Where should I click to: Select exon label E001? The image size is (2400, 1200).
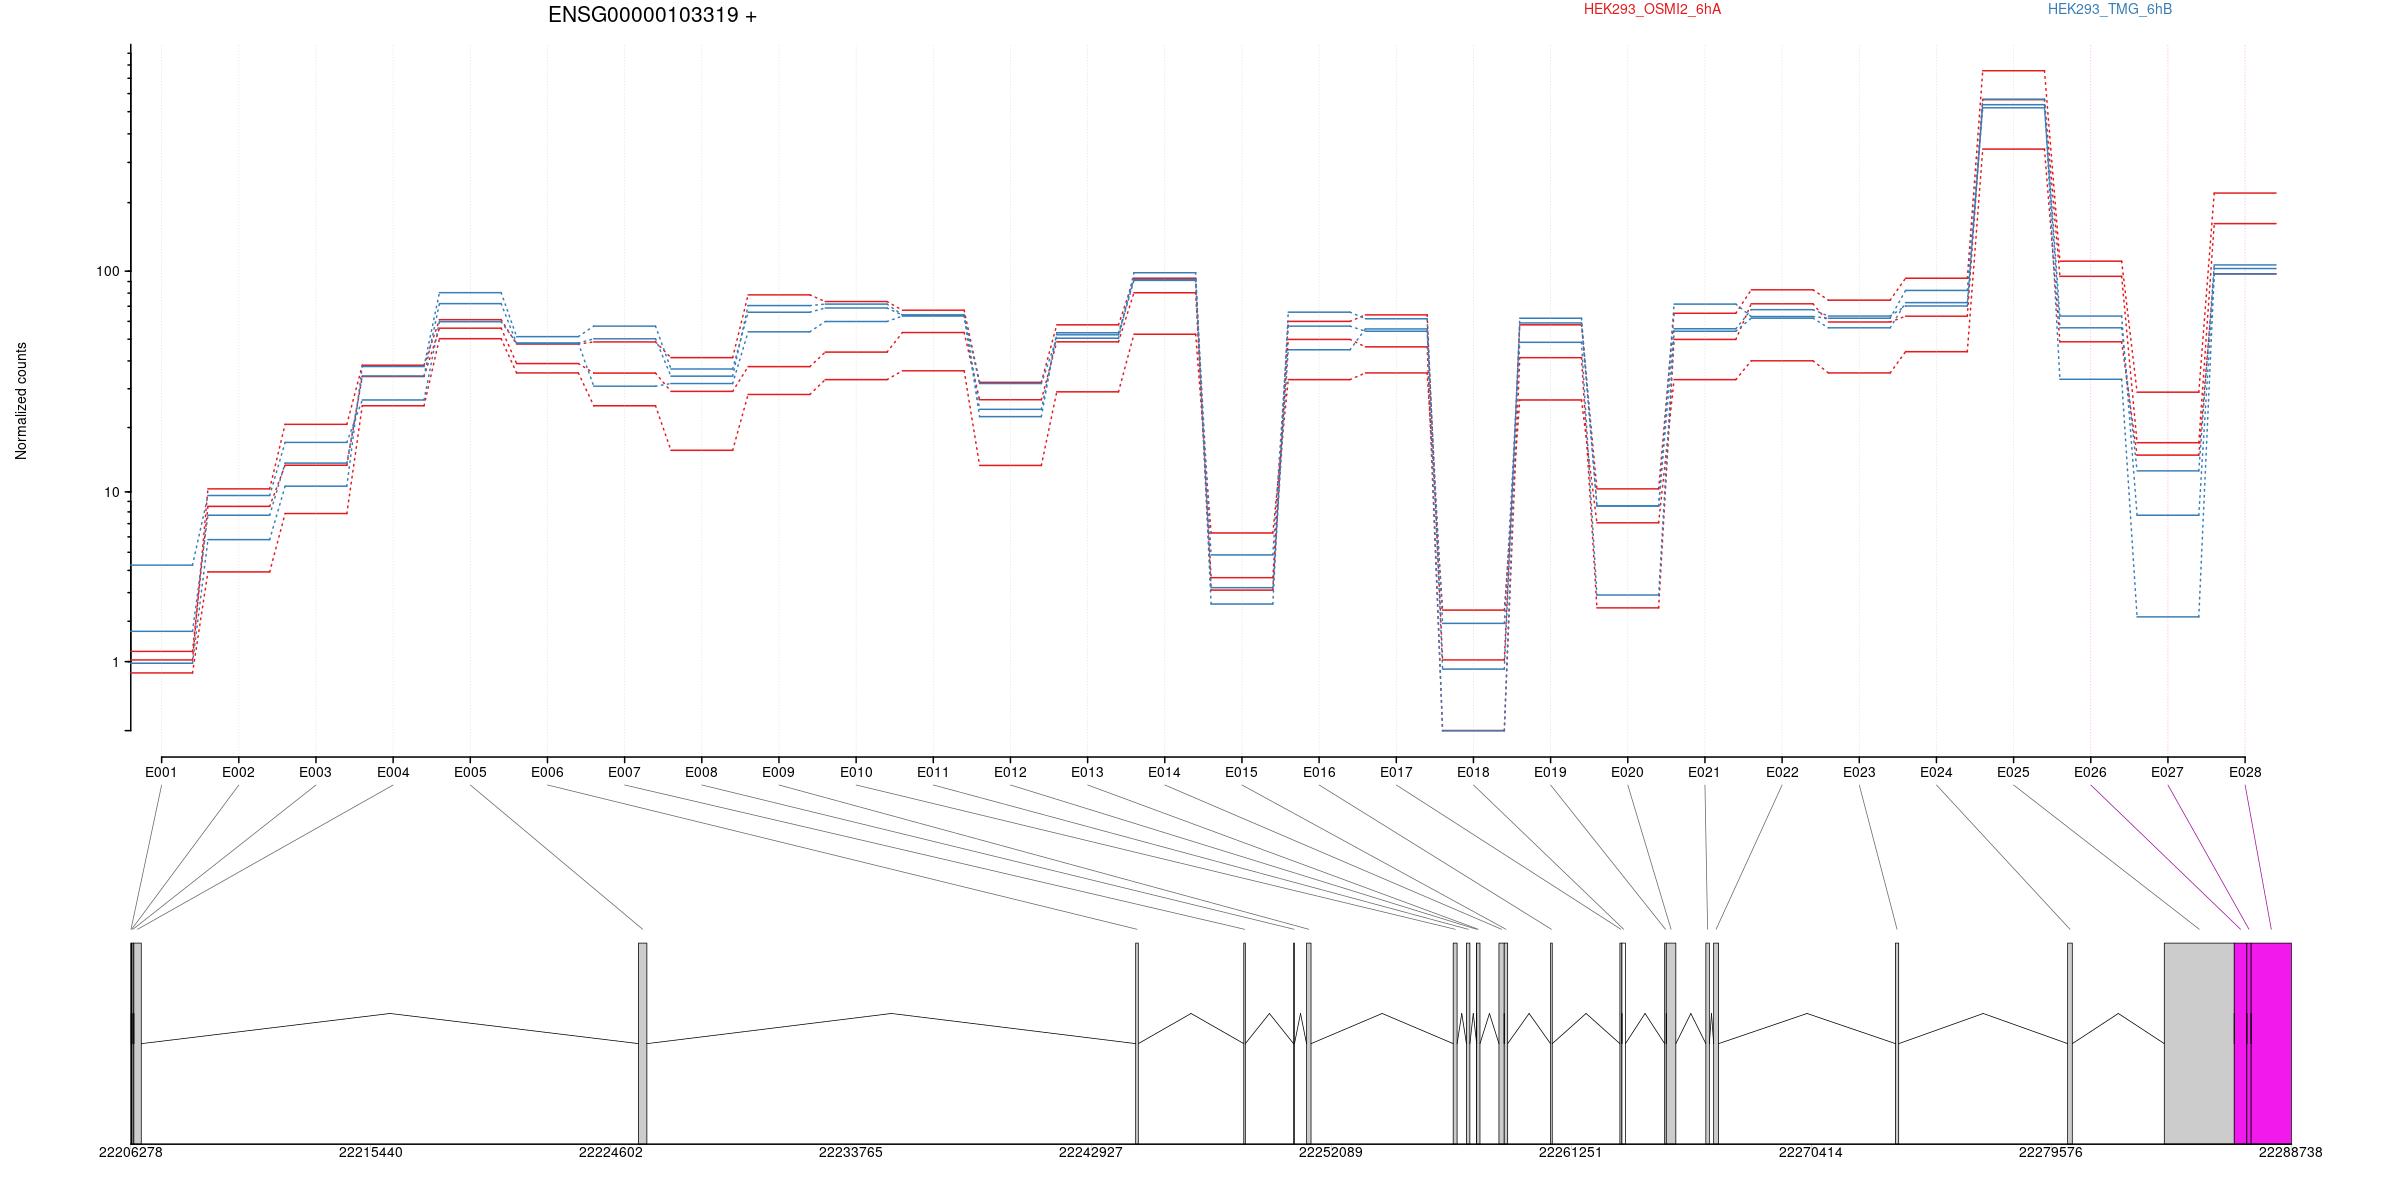pos(161,772)
